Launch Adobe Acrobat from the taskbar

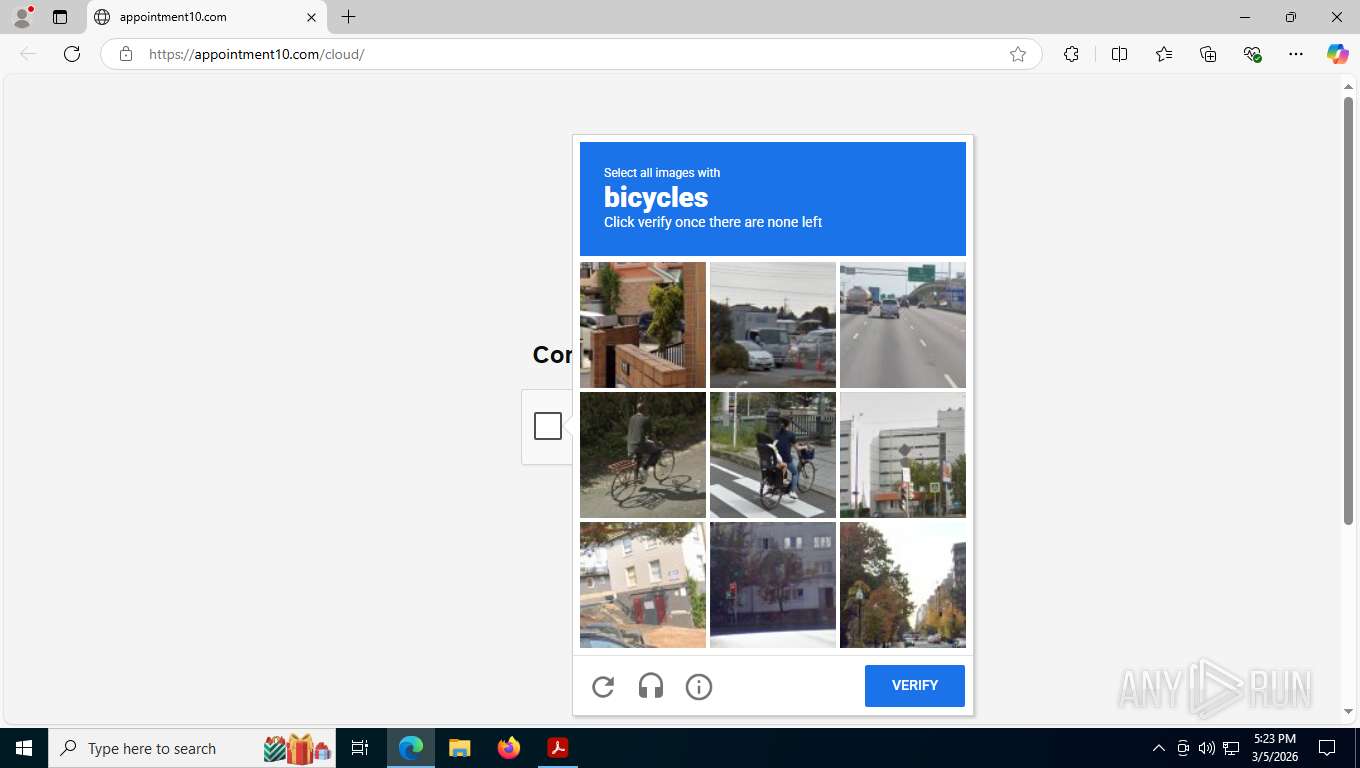[x=557, y=748]
